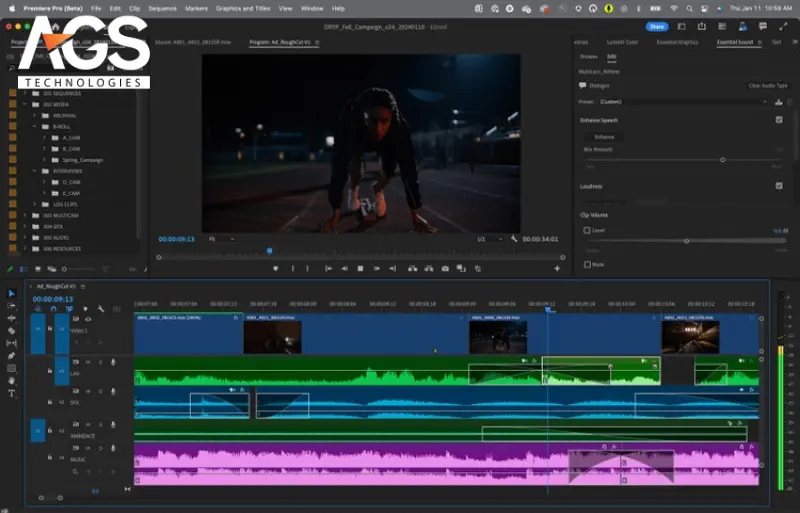
Task: Click Program Monitor scrub bar playhead
Action: pos(269,251)
